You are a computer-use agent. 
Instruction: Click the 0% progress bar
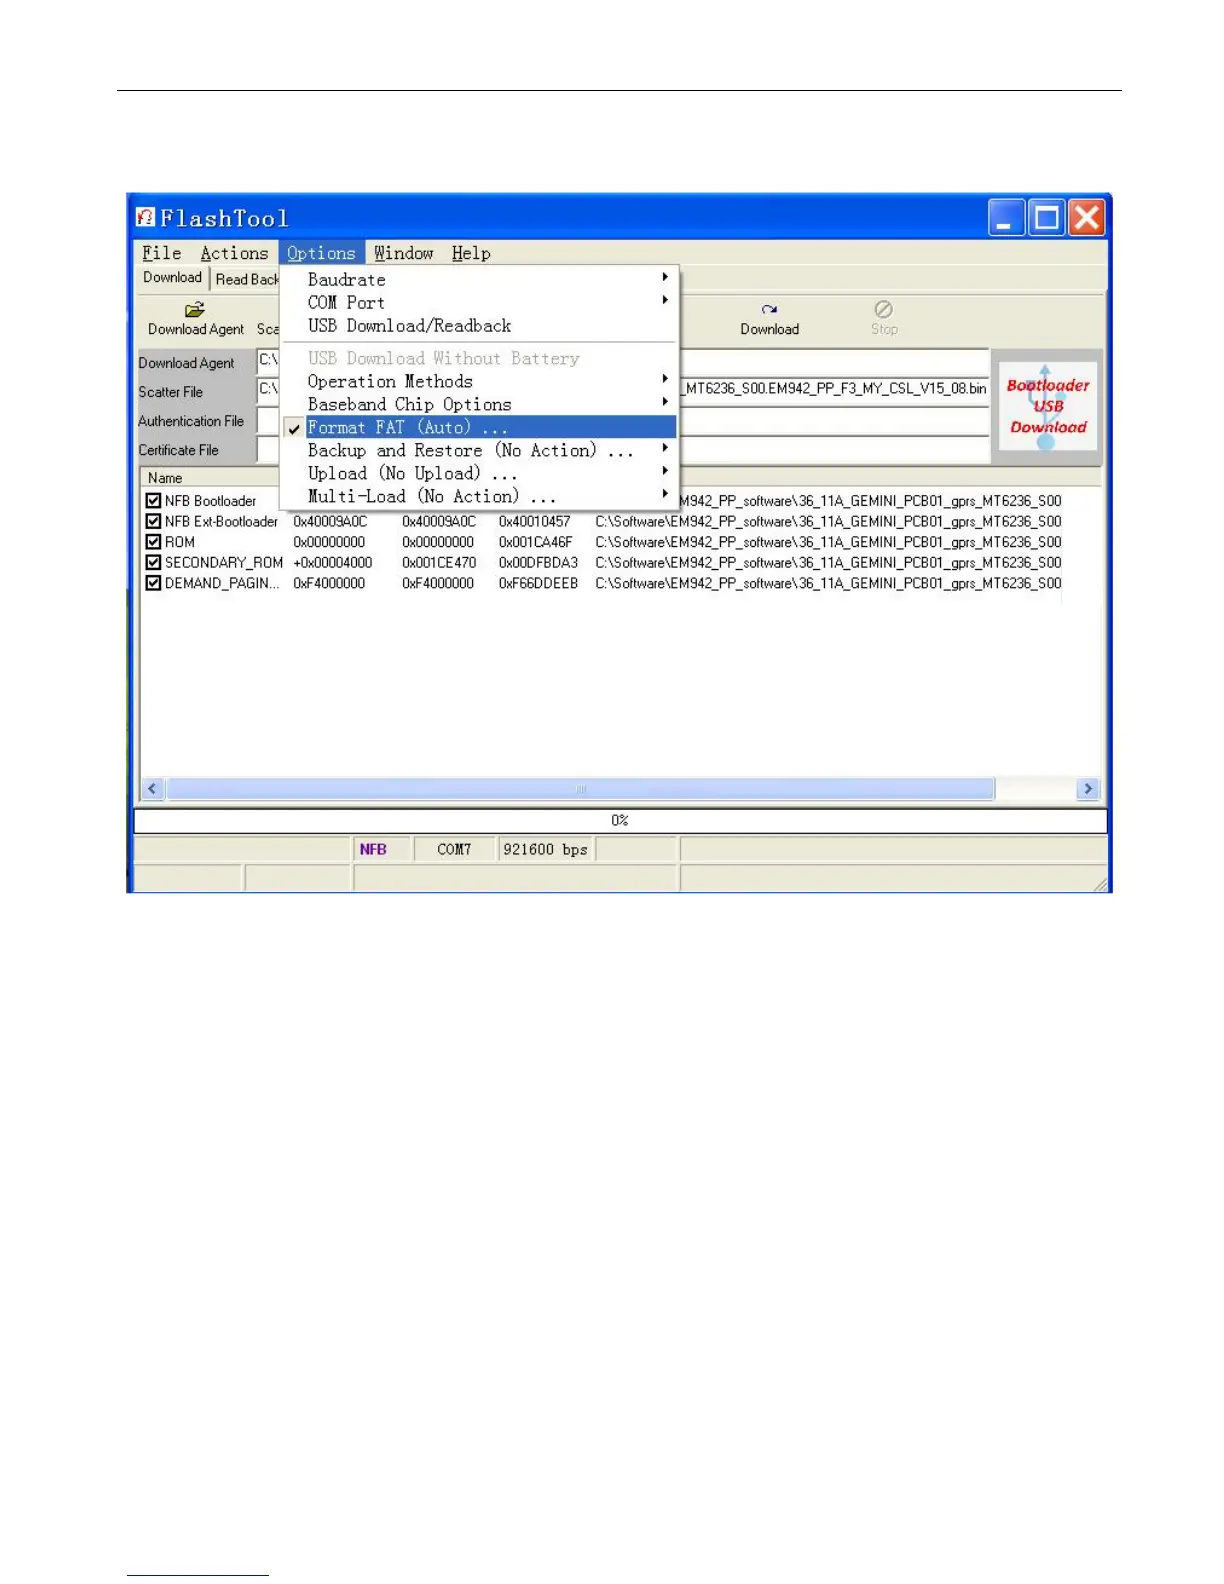(x=620, y=820)
